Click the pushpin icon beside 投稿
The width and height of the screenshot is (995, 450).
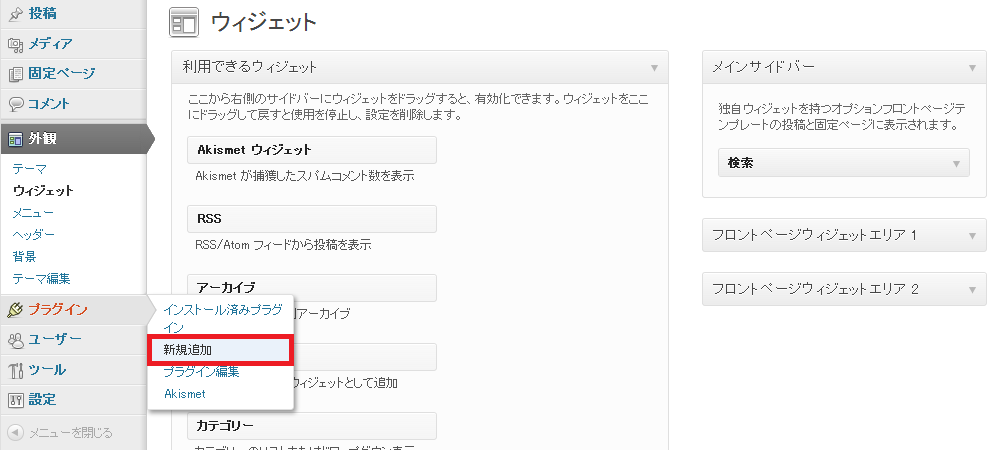pyautogui.click(x=15, y=14)
